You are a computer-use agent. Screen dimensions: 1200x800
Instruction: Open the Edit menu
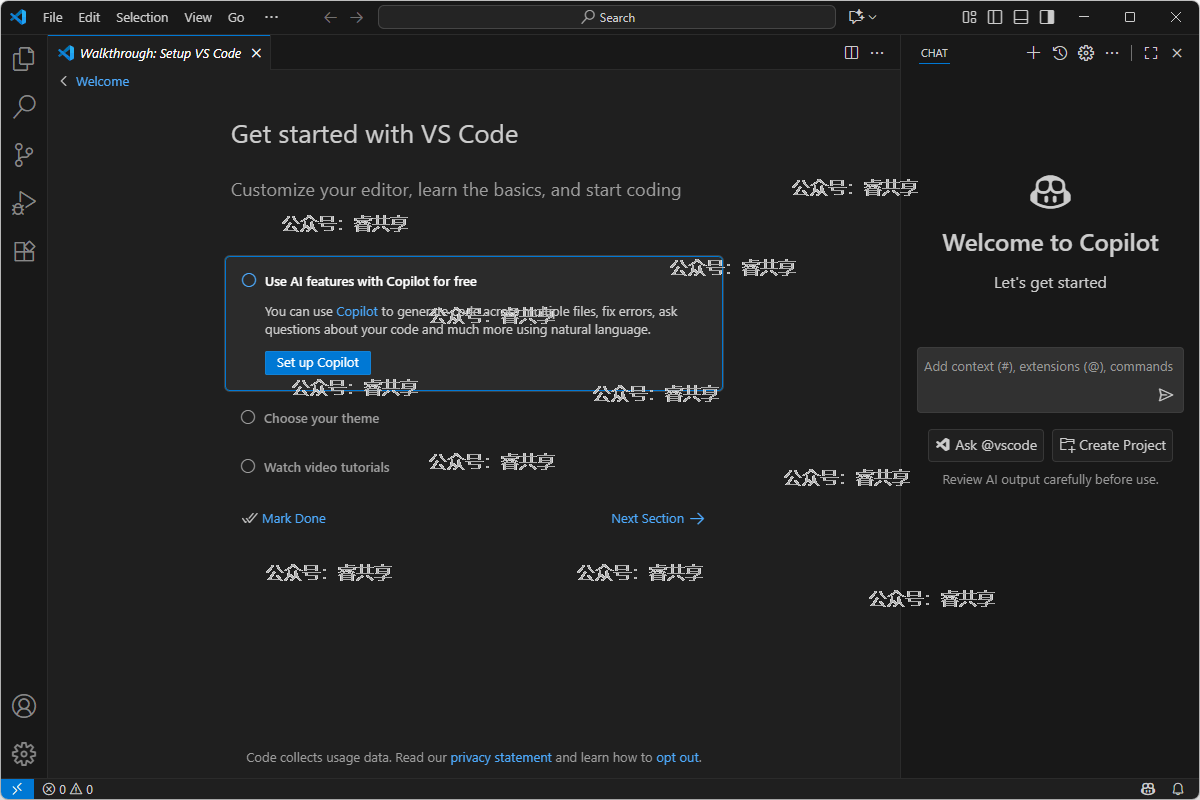click(x=89, y=17)
